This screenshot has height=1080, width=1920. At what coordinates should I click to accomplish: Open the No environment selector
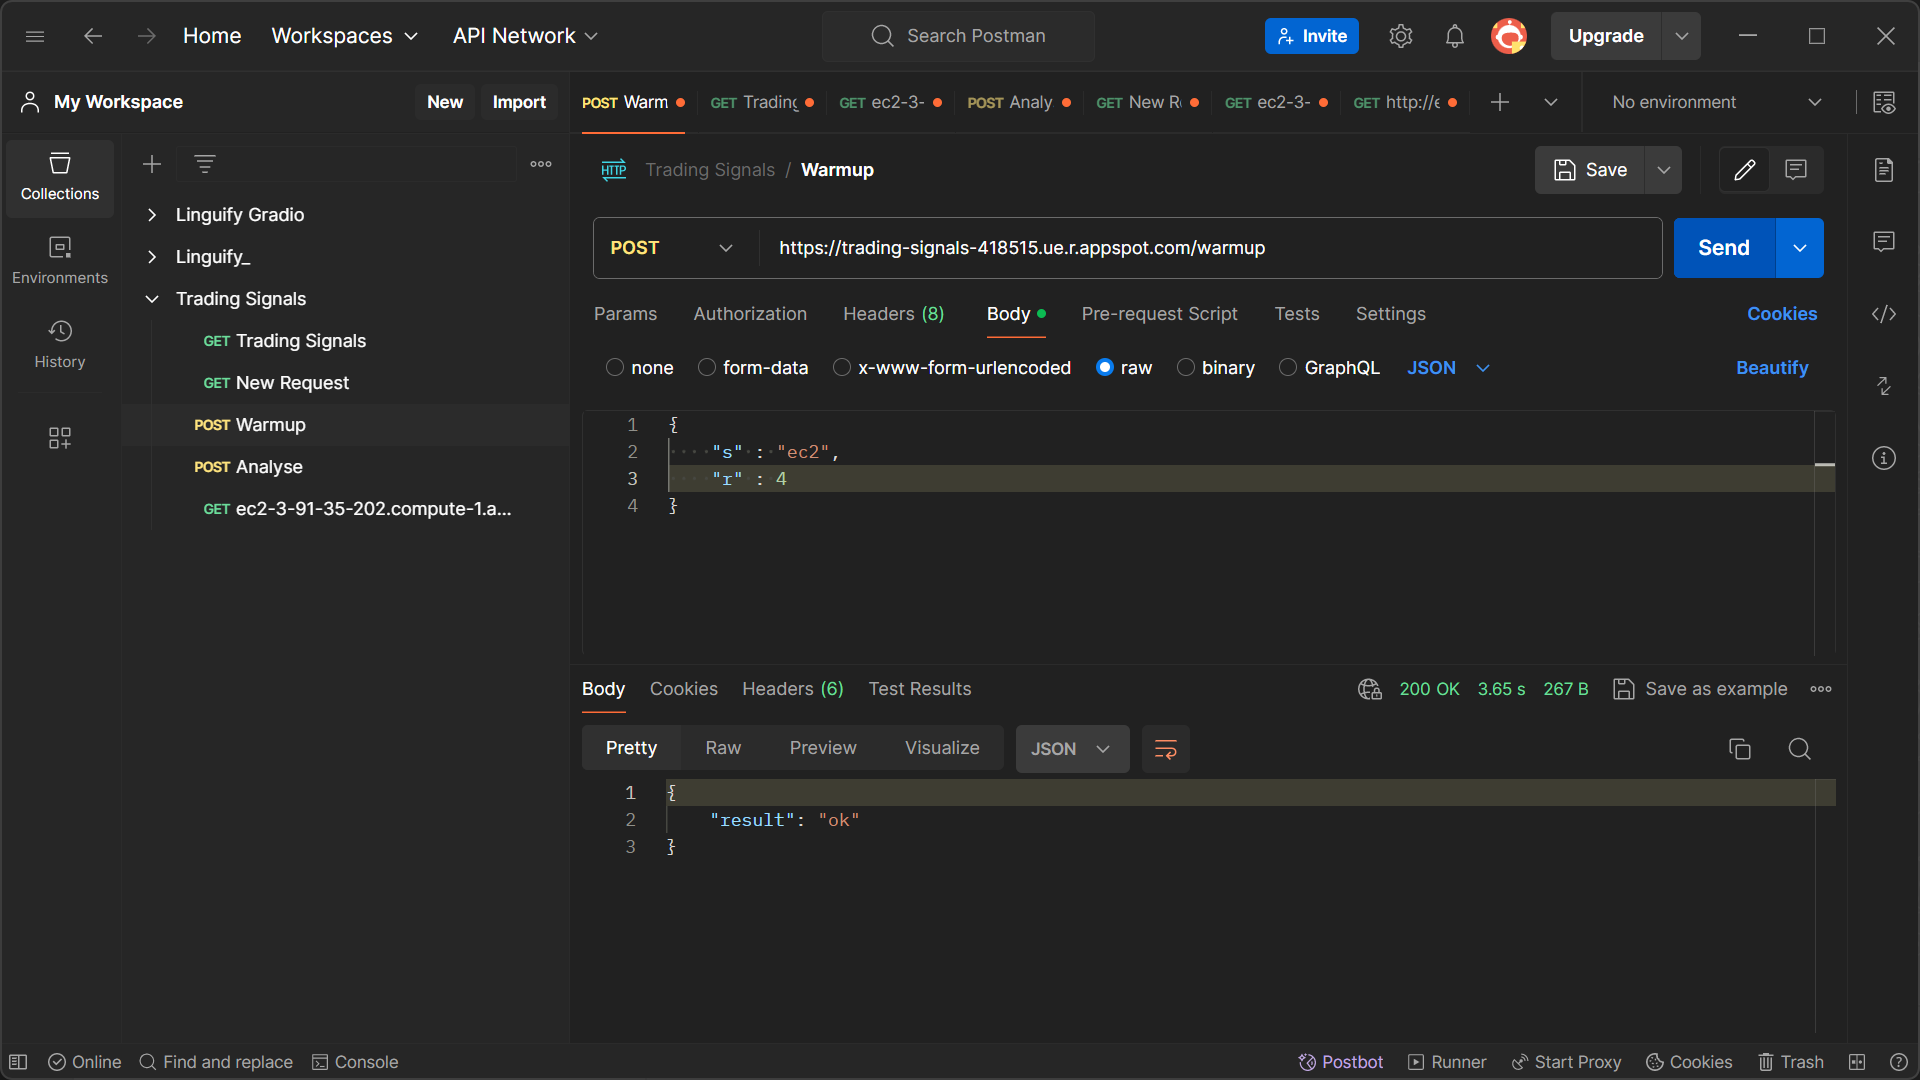point(1716,102)
